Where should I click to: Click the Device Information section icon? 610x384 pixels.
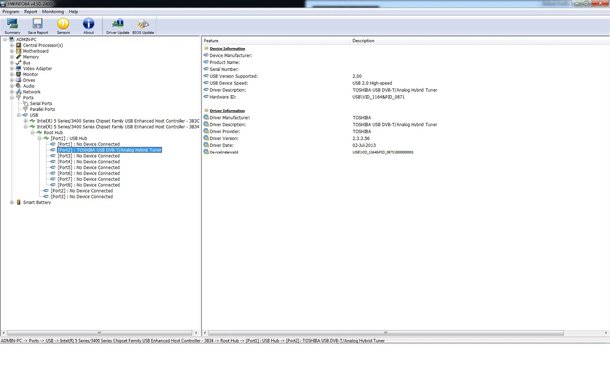[206, 48]
